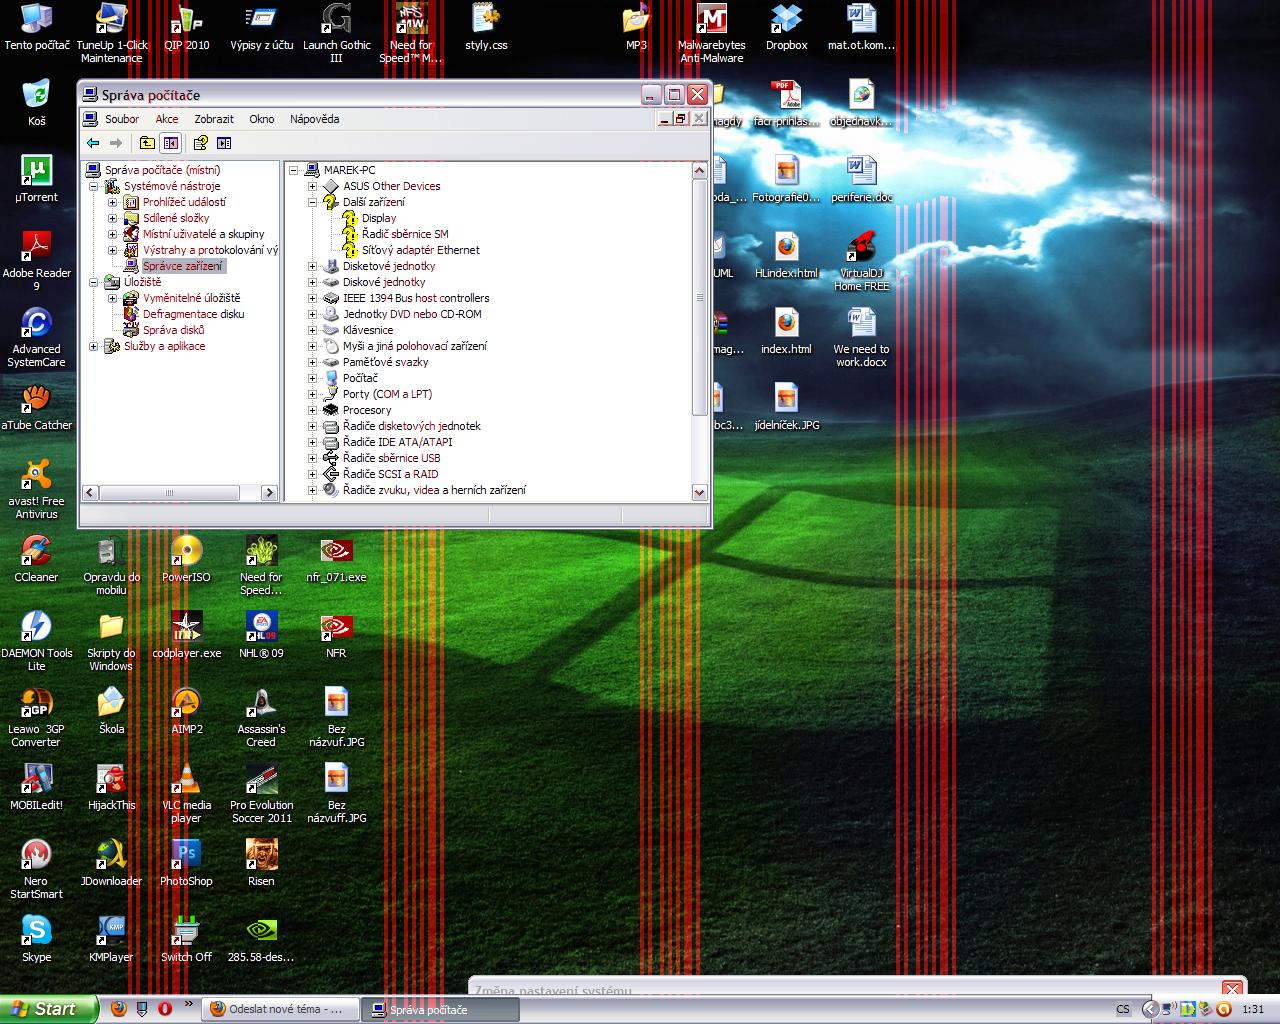The image size is (1280, 1024).
Task: Open the Okno menu
Action: tap(262, 119)
